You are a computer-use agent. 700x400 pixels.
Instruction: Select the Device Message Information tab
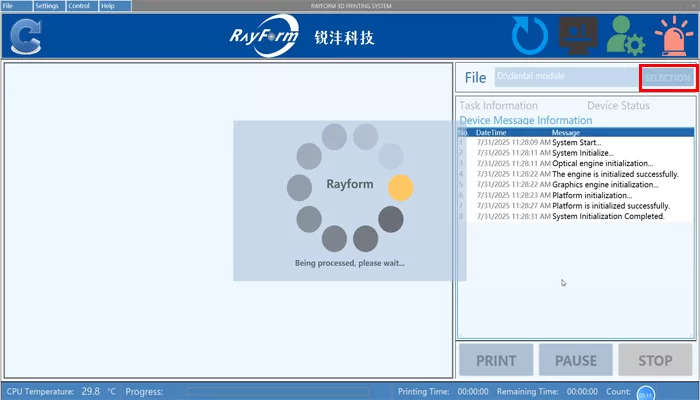(525, 120)
